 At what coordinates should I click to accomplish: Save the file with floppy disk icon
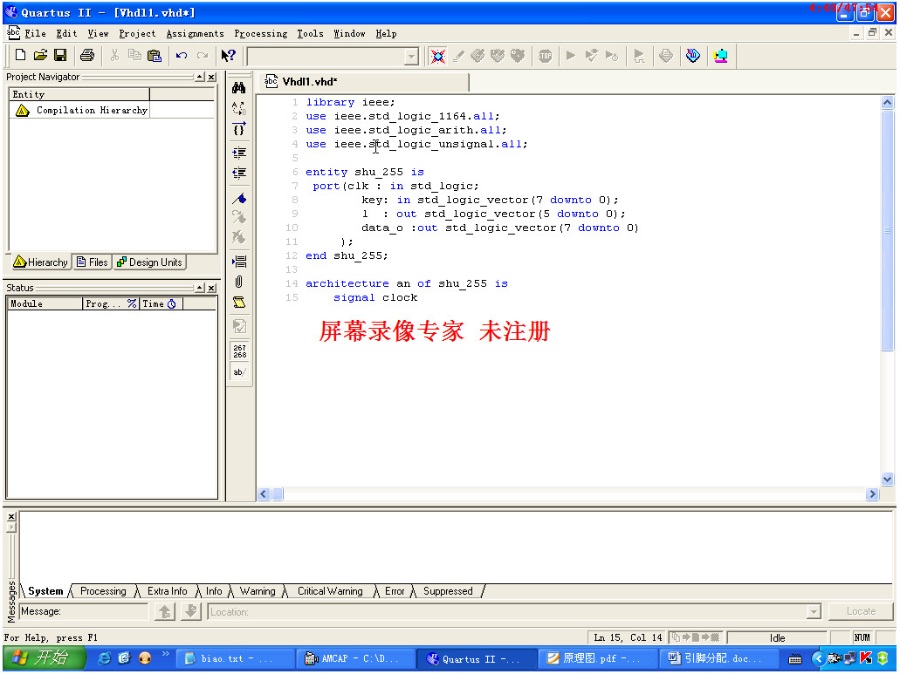pos(60,55)
